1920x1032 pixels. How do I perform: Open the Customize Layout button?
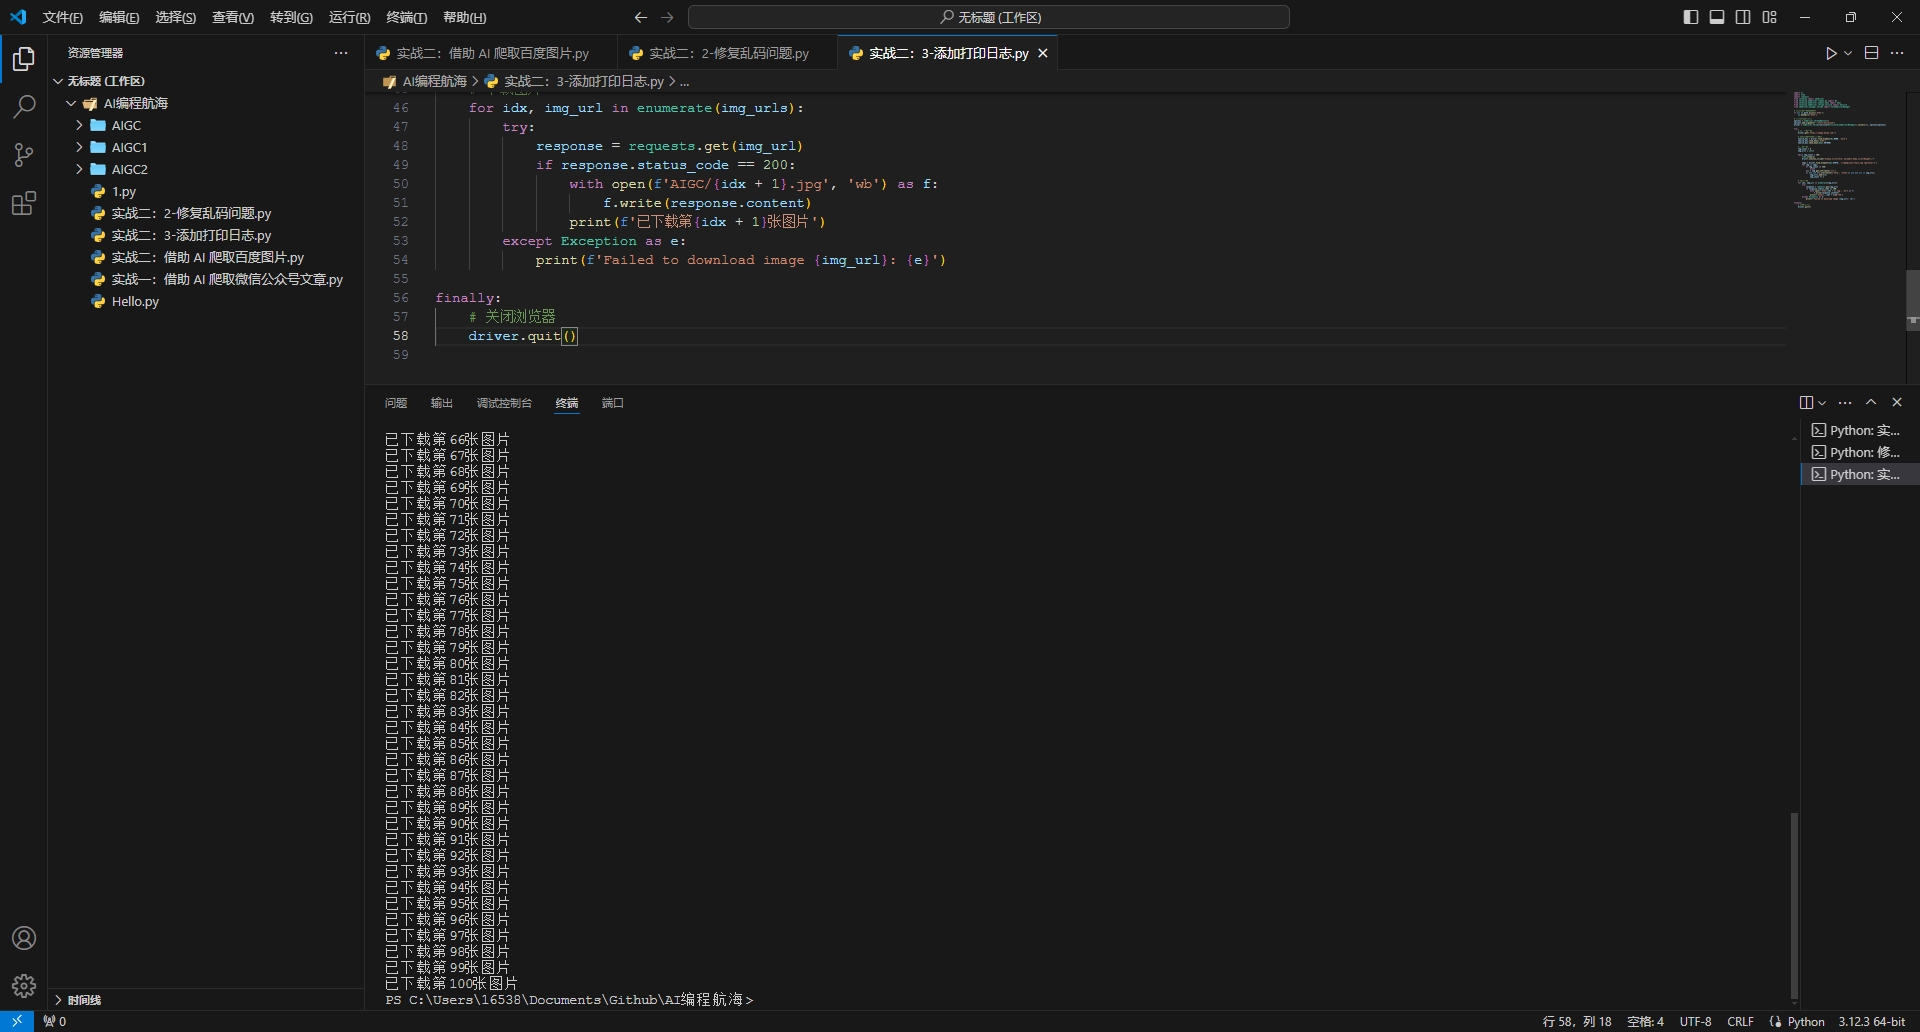pyautogui.click(x=1770, y=17)
